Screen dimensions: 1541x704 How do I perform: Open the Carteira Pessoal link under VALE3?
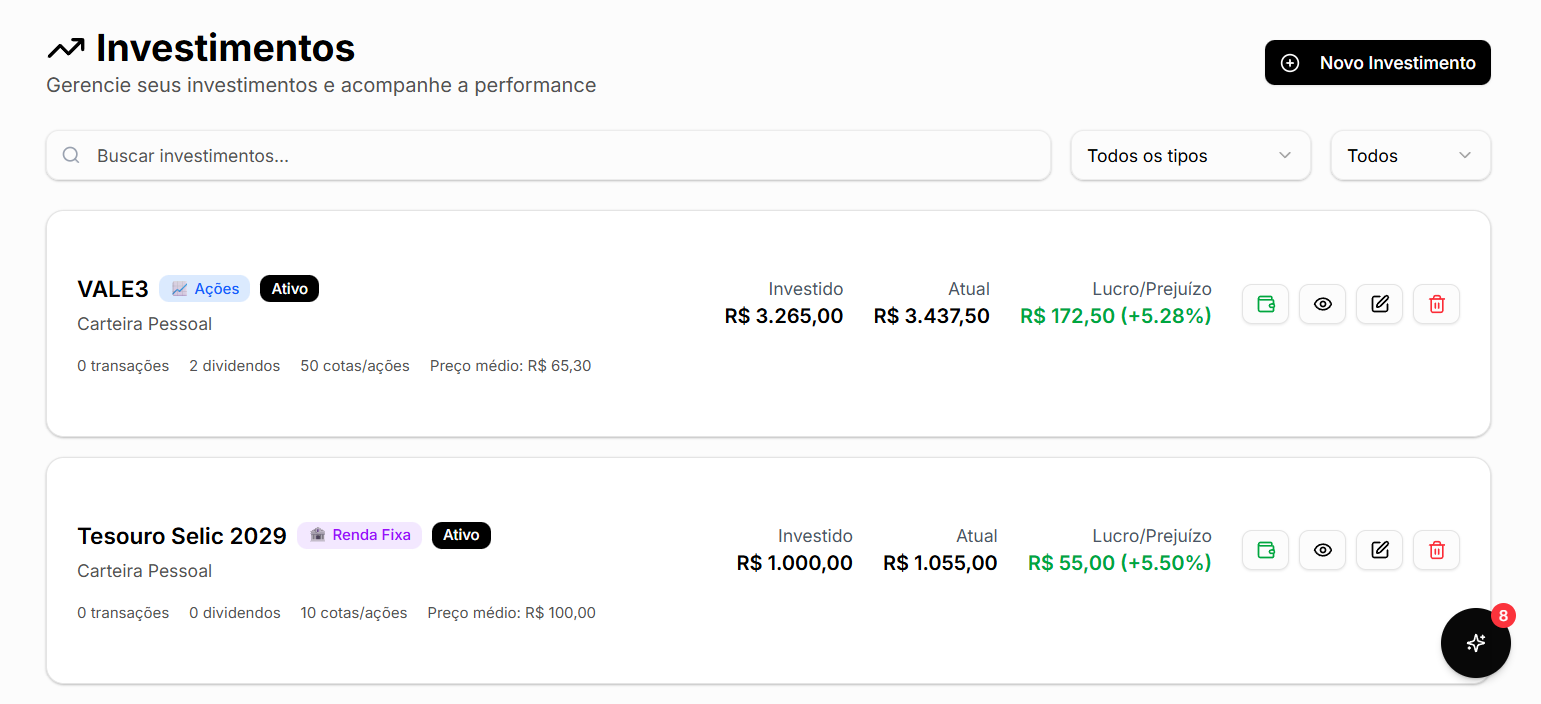[144, 323]
